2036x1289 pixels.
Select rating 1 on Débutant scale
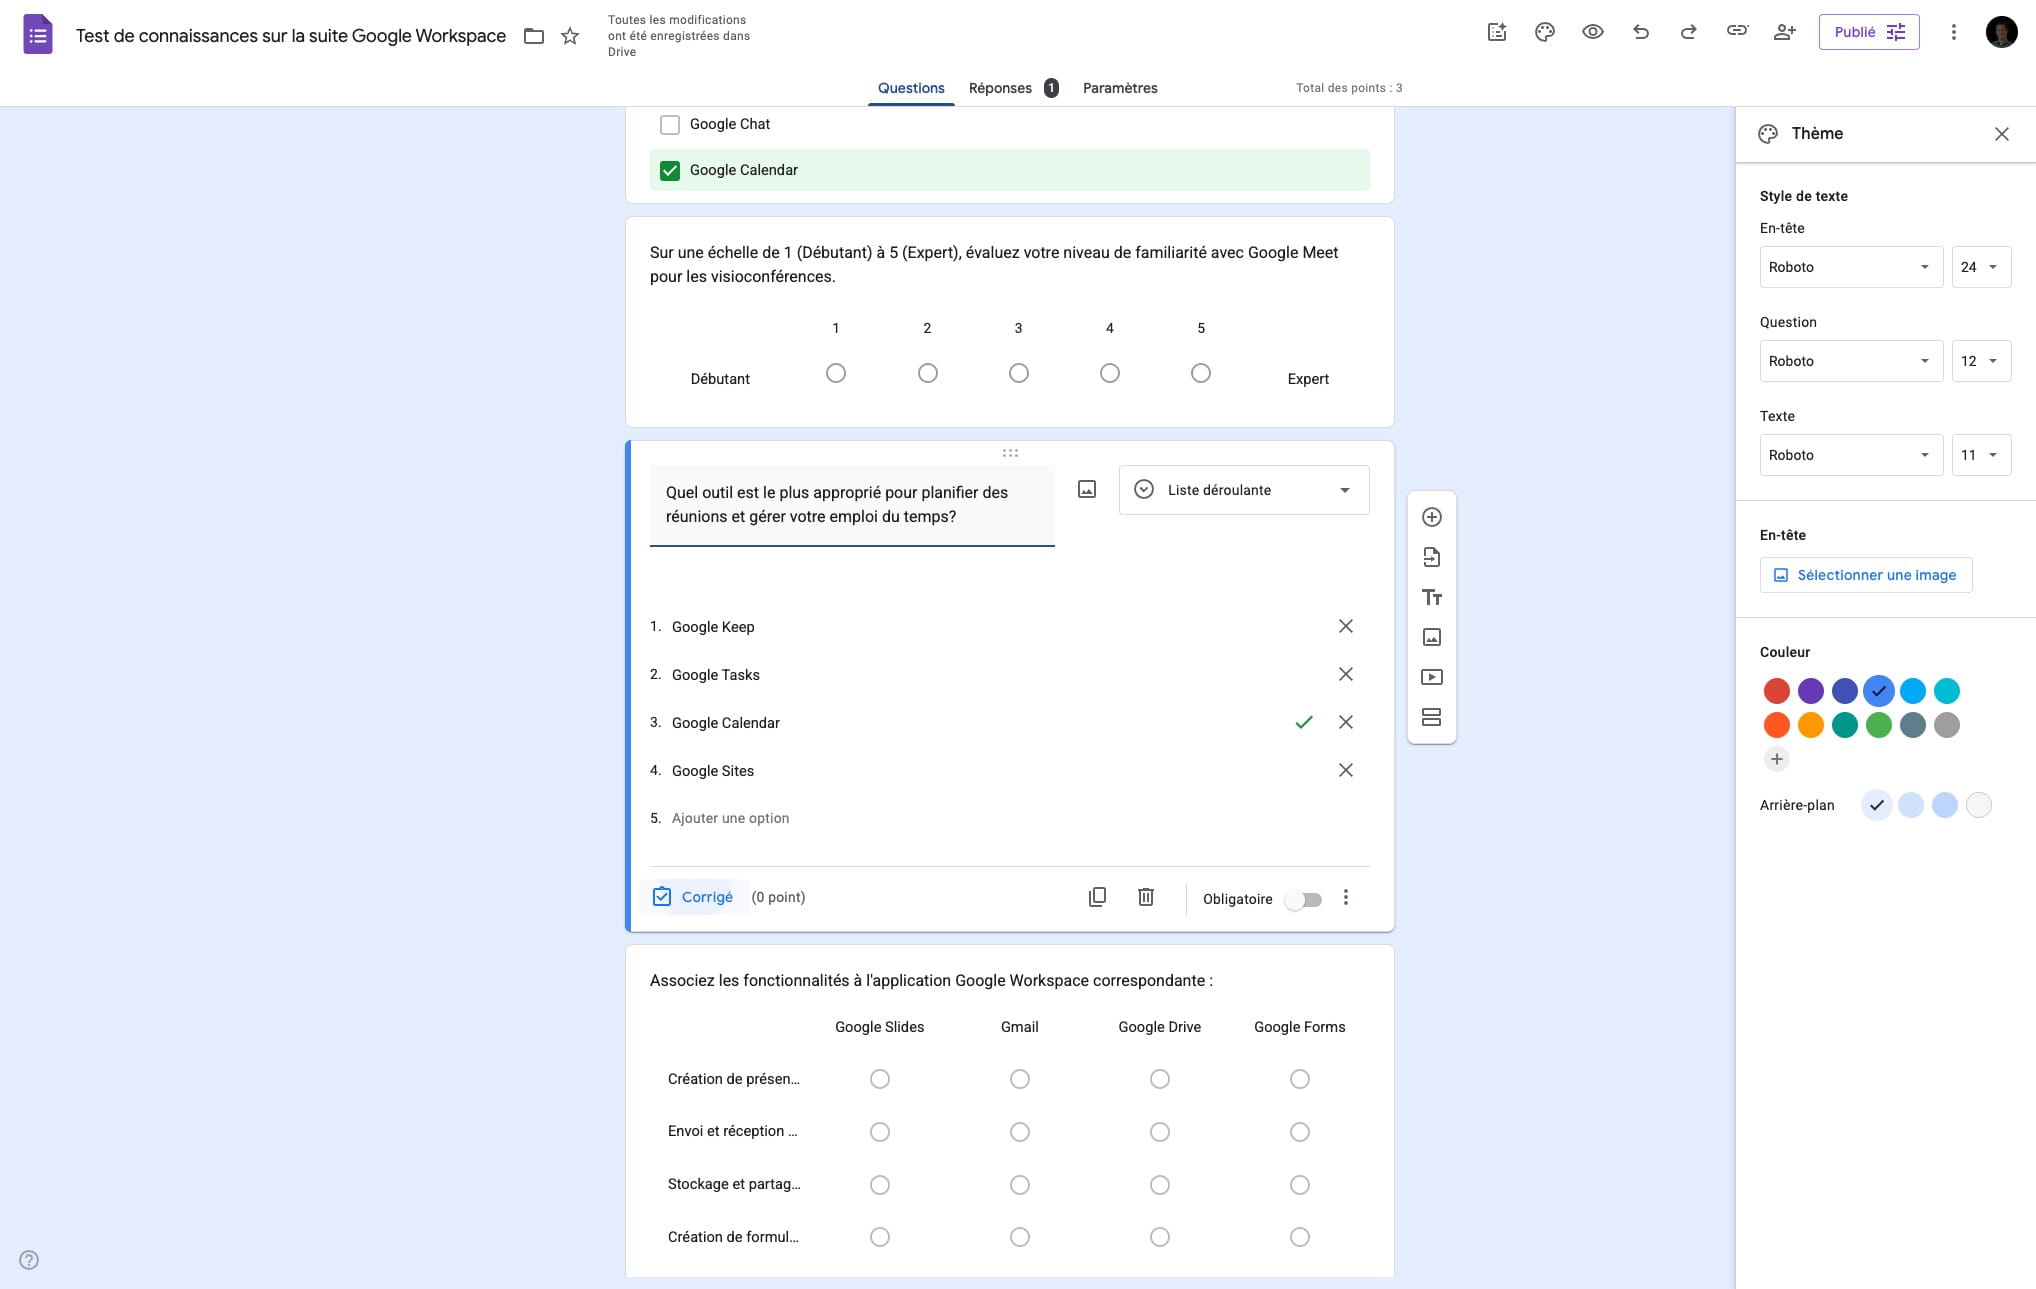tap(836, 373)
